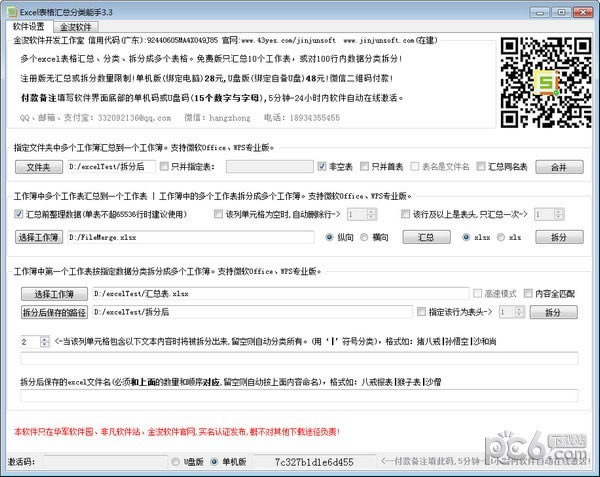Click the WeChat ID hangzhong text
This screenshot has width=600, height=477.
pyautogui.click(x=230, y=118)
